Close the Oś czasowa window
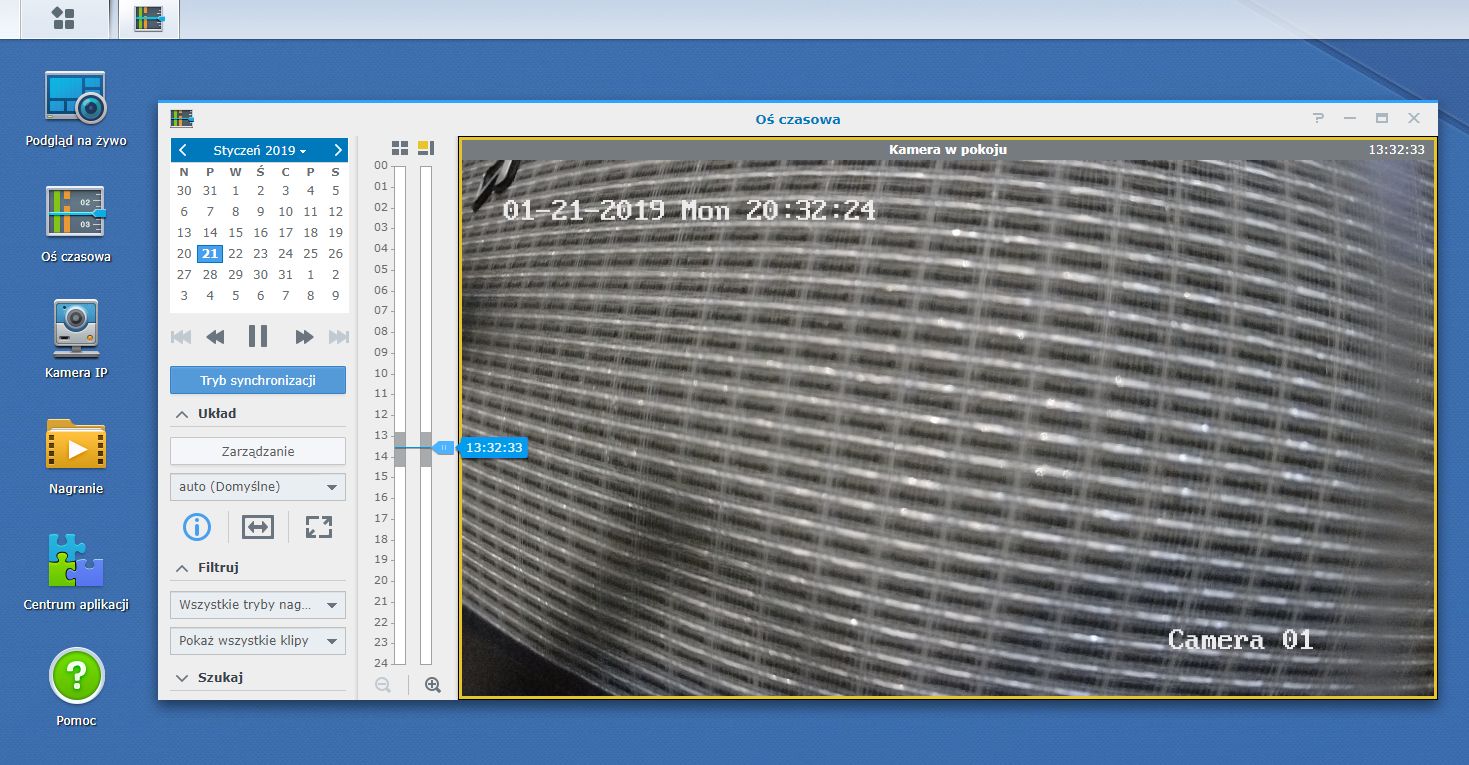The image size is (1469, 765). pyautogui.click(x=1414, y=118)
